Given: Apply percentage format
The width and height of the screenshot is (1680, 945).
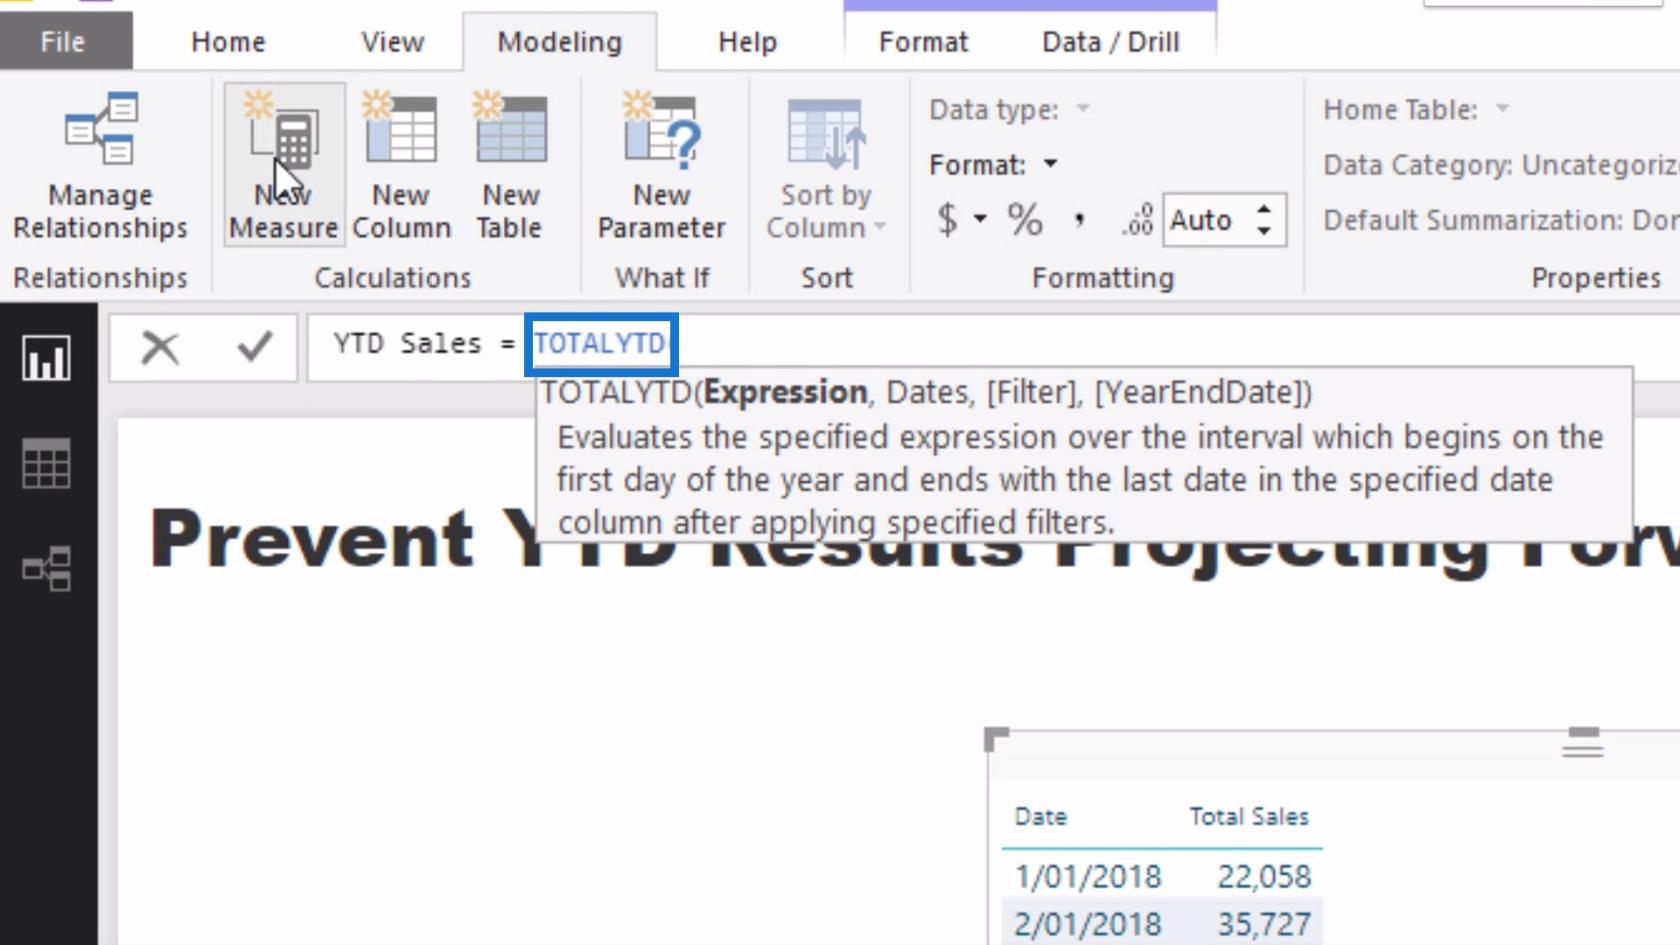Looking at the screenshot, I should (1025, 219).
